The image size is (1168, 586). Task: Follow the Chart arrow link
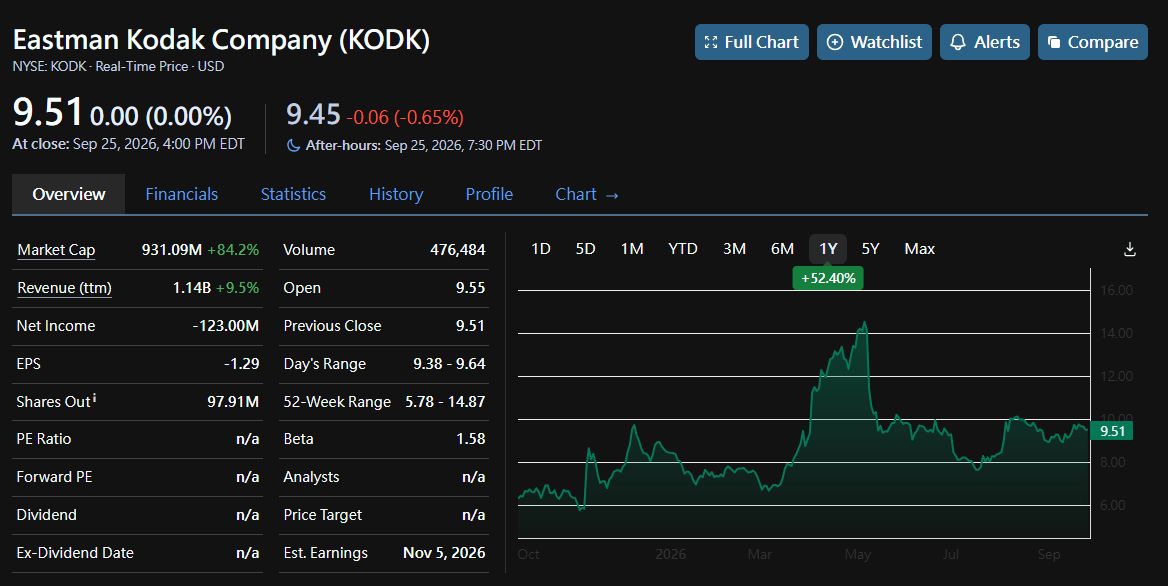tap(587, 194)
